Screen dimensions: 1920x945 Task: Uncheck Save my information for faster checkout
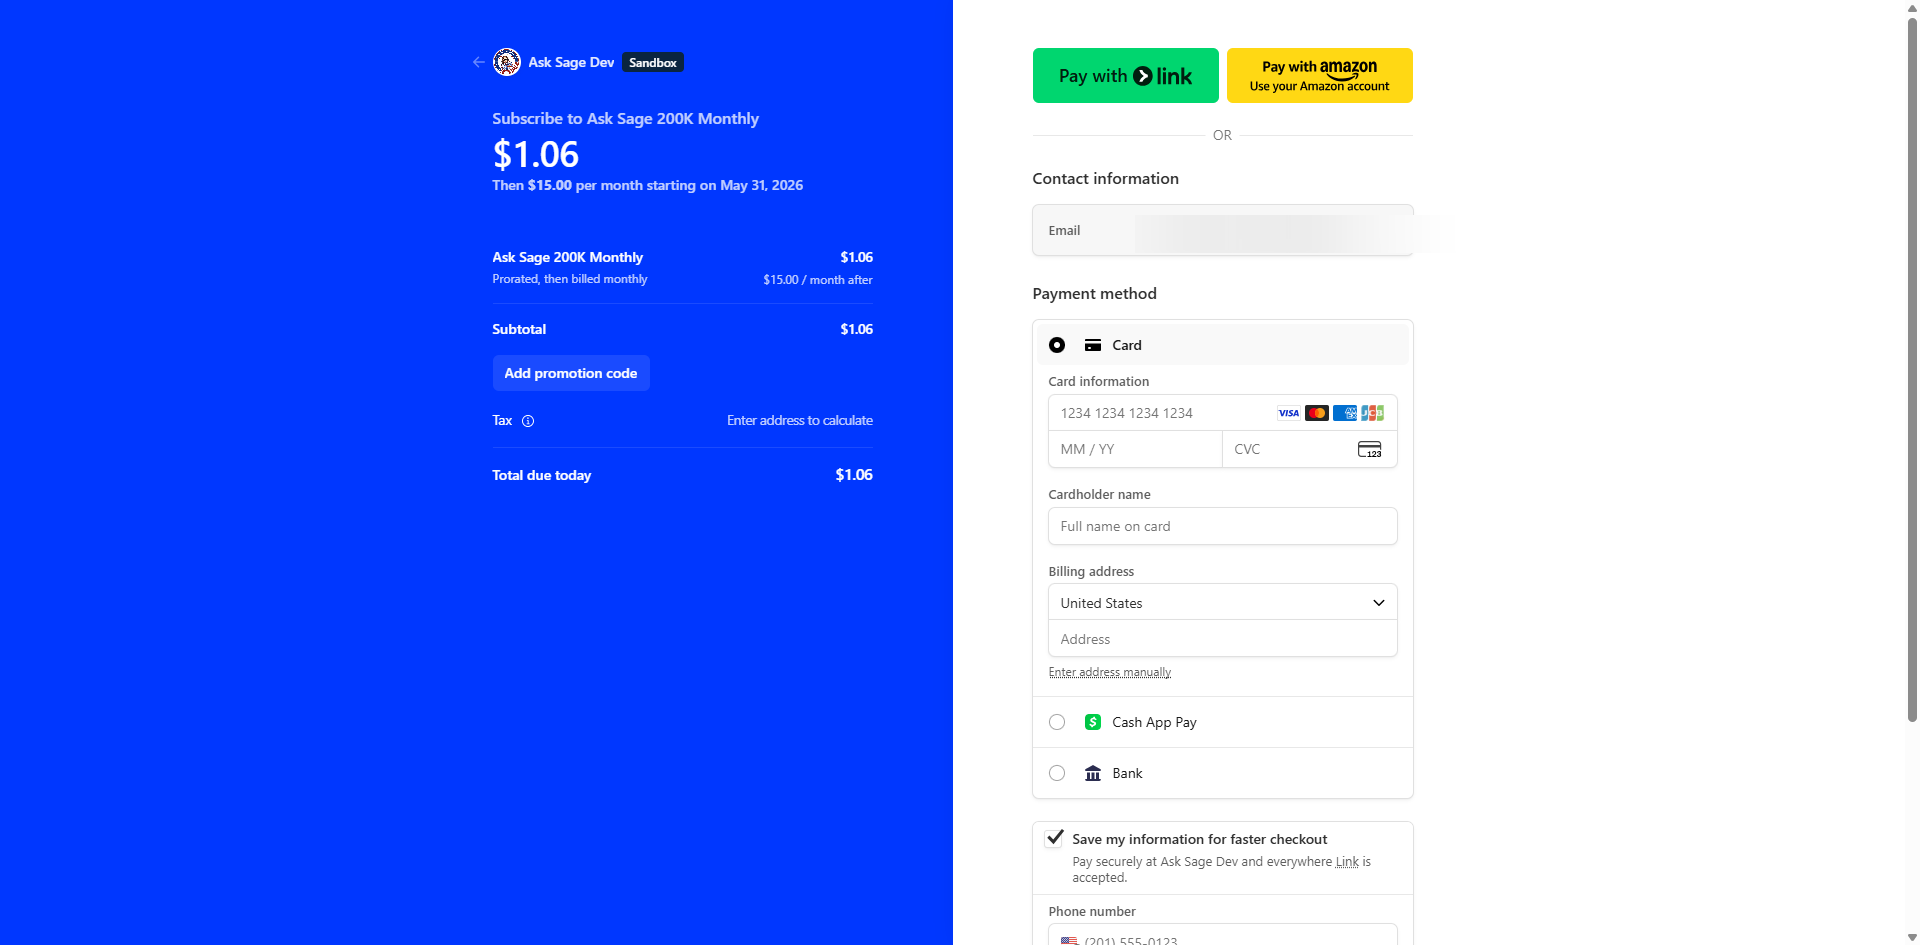tap(1055, 838)
